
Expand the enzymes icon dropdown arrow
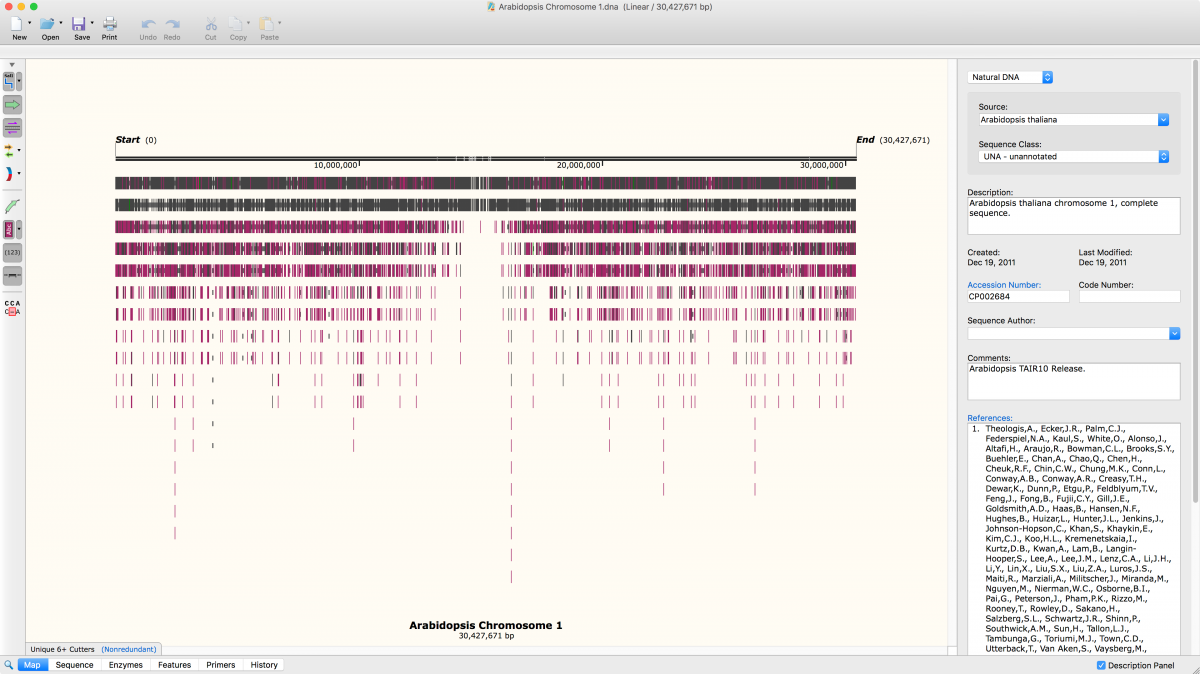19,81
